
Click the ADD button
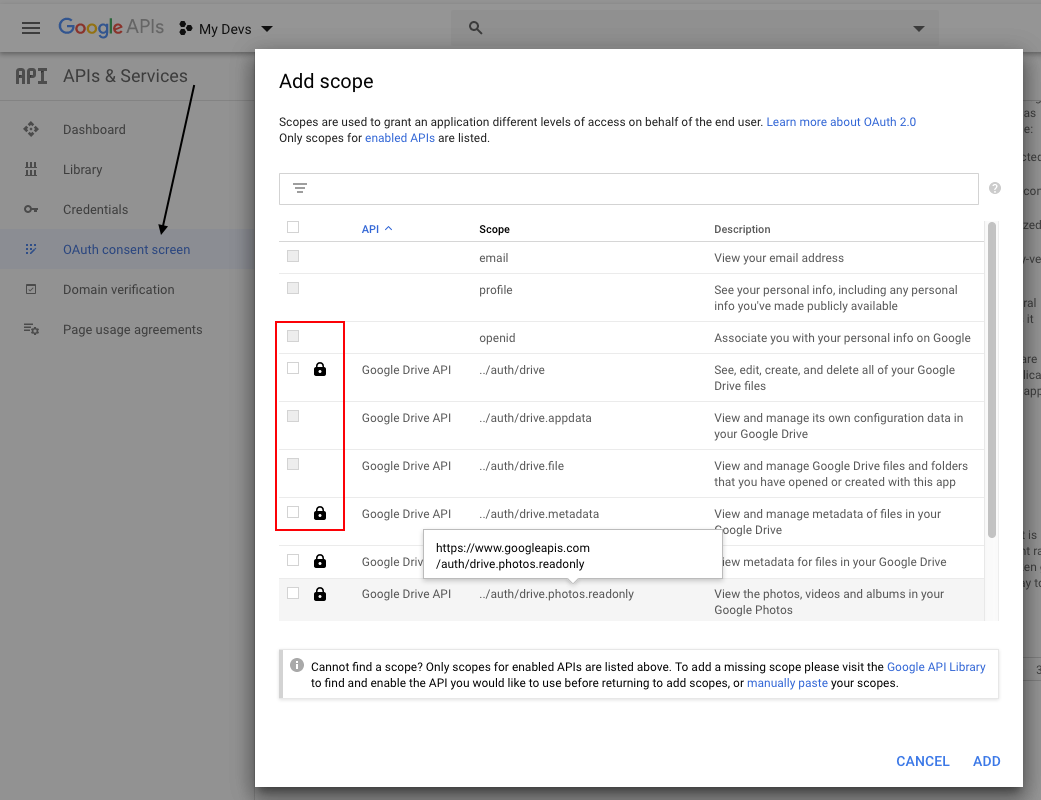[x=986, y=761]
